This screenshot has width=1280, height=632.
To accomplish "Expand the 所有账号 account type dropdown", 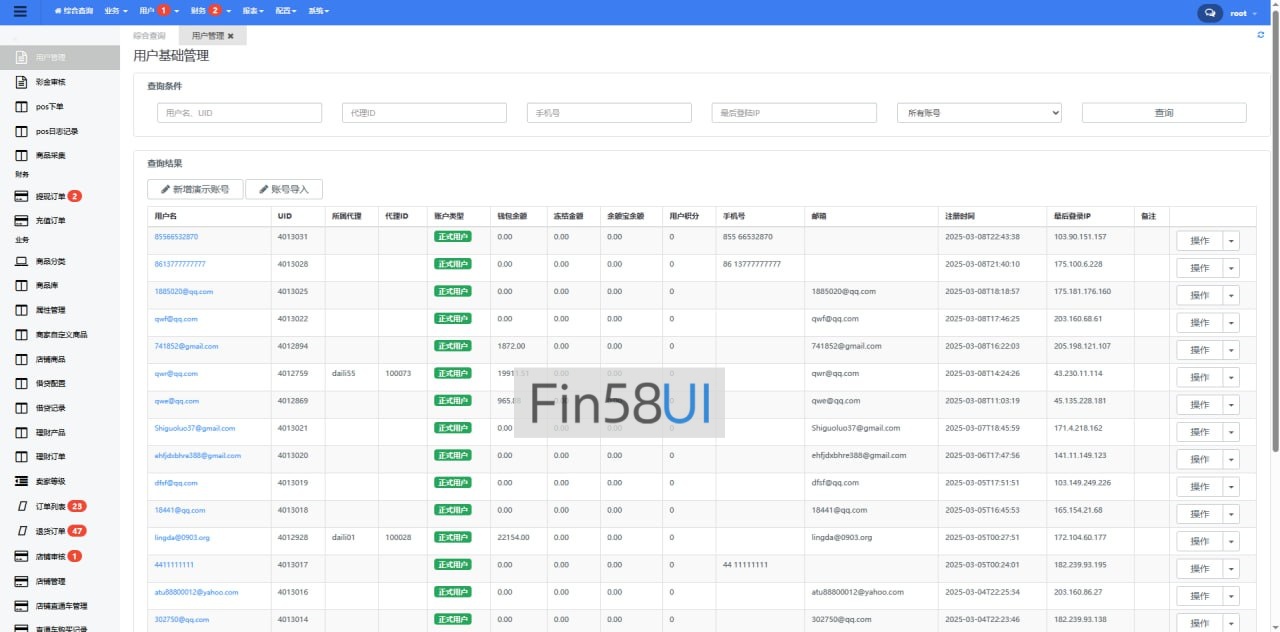I will [x=978, y=113].
